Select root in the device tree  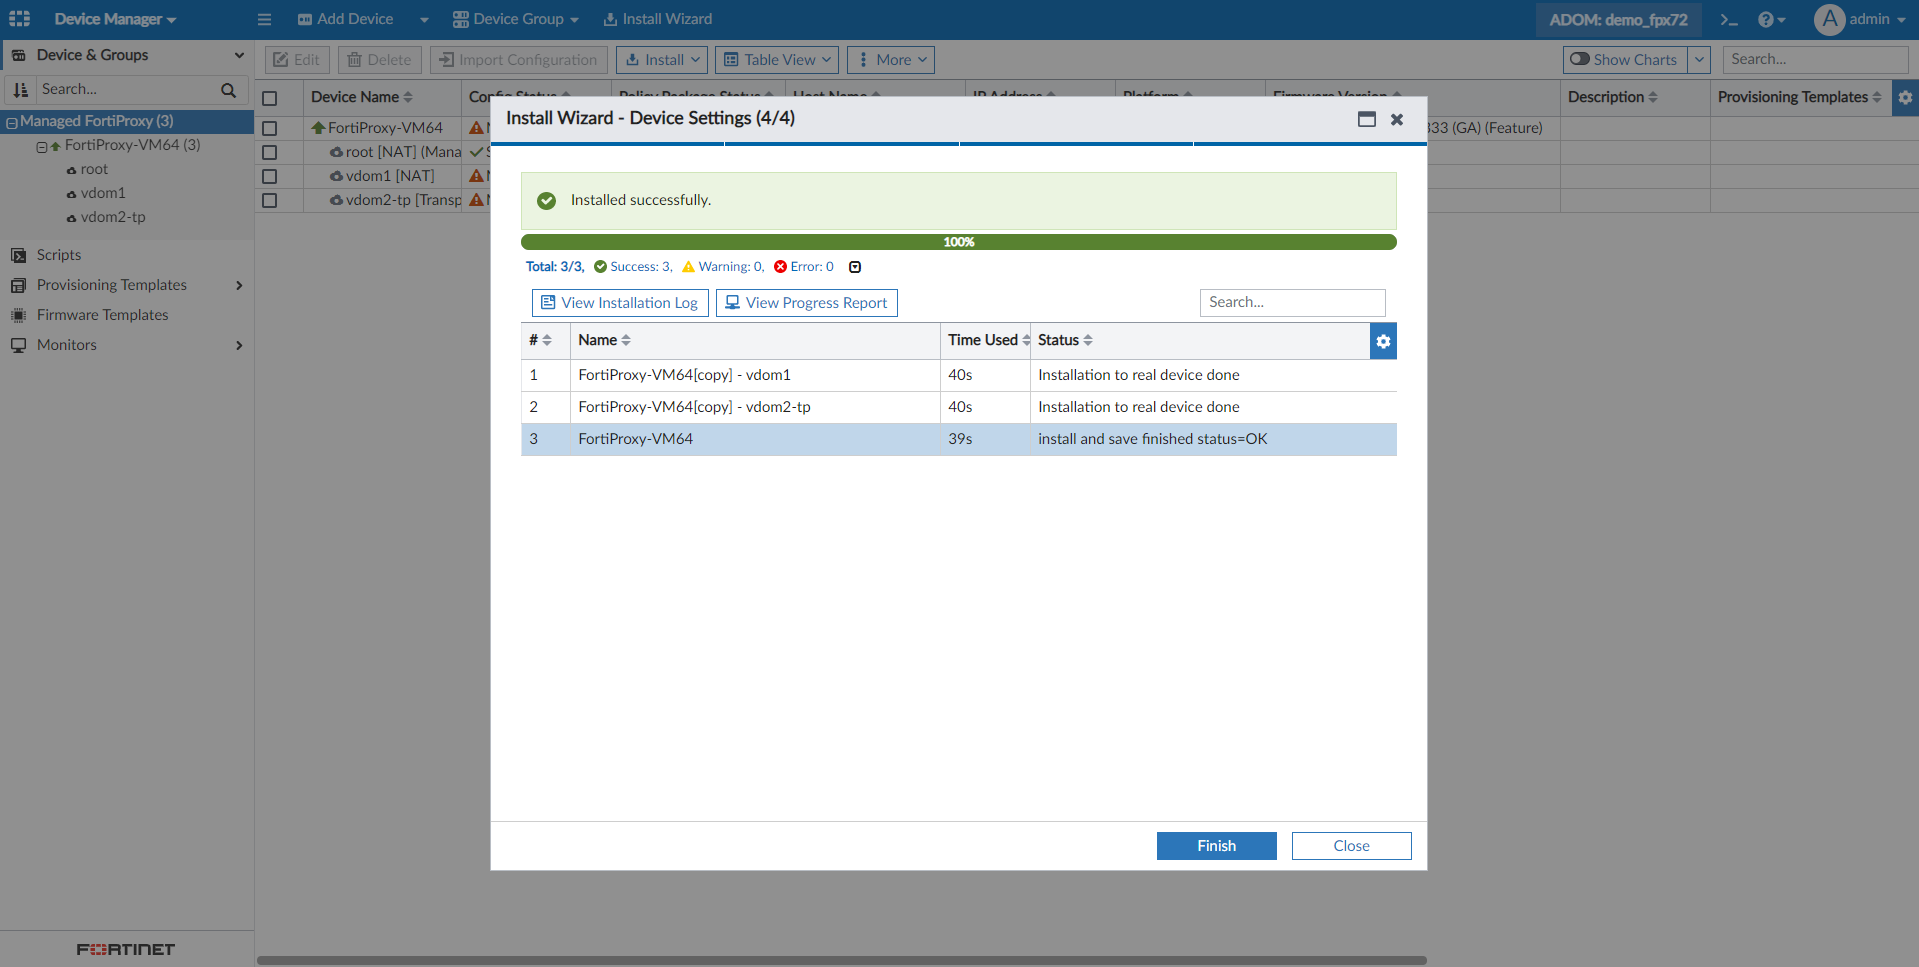[94, 169]
